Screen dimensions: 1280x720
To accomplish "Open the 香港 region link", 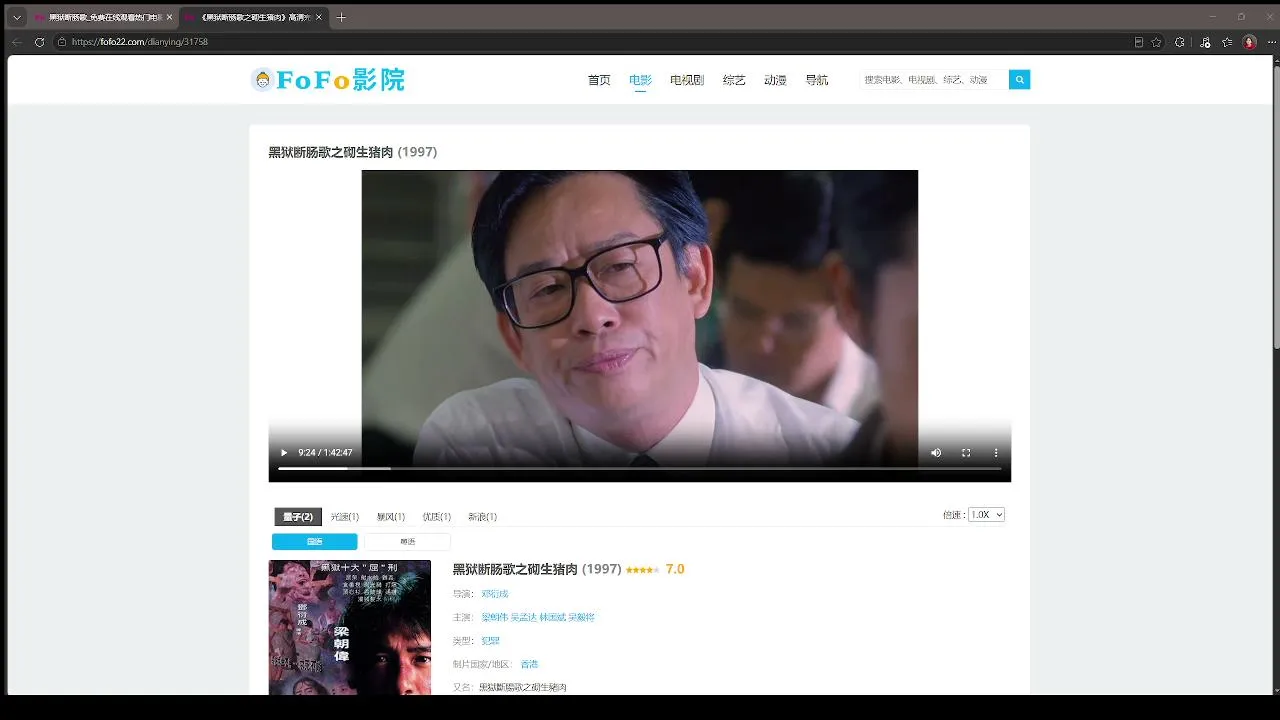I will point(529,664).
